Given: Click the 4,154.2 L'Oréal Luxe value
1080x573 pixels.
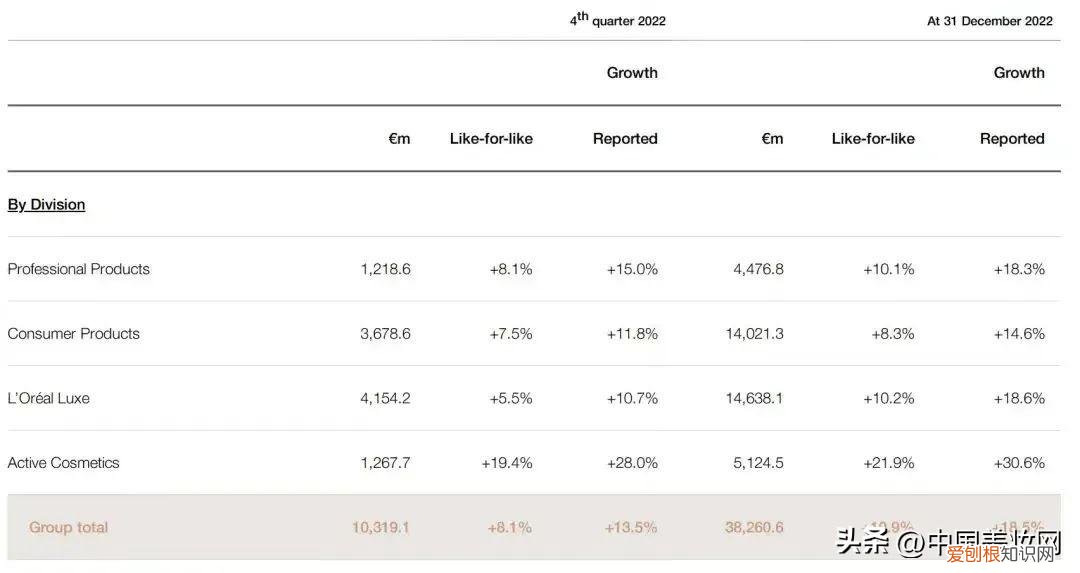Looking at the screenshot, I should point(385,398).
